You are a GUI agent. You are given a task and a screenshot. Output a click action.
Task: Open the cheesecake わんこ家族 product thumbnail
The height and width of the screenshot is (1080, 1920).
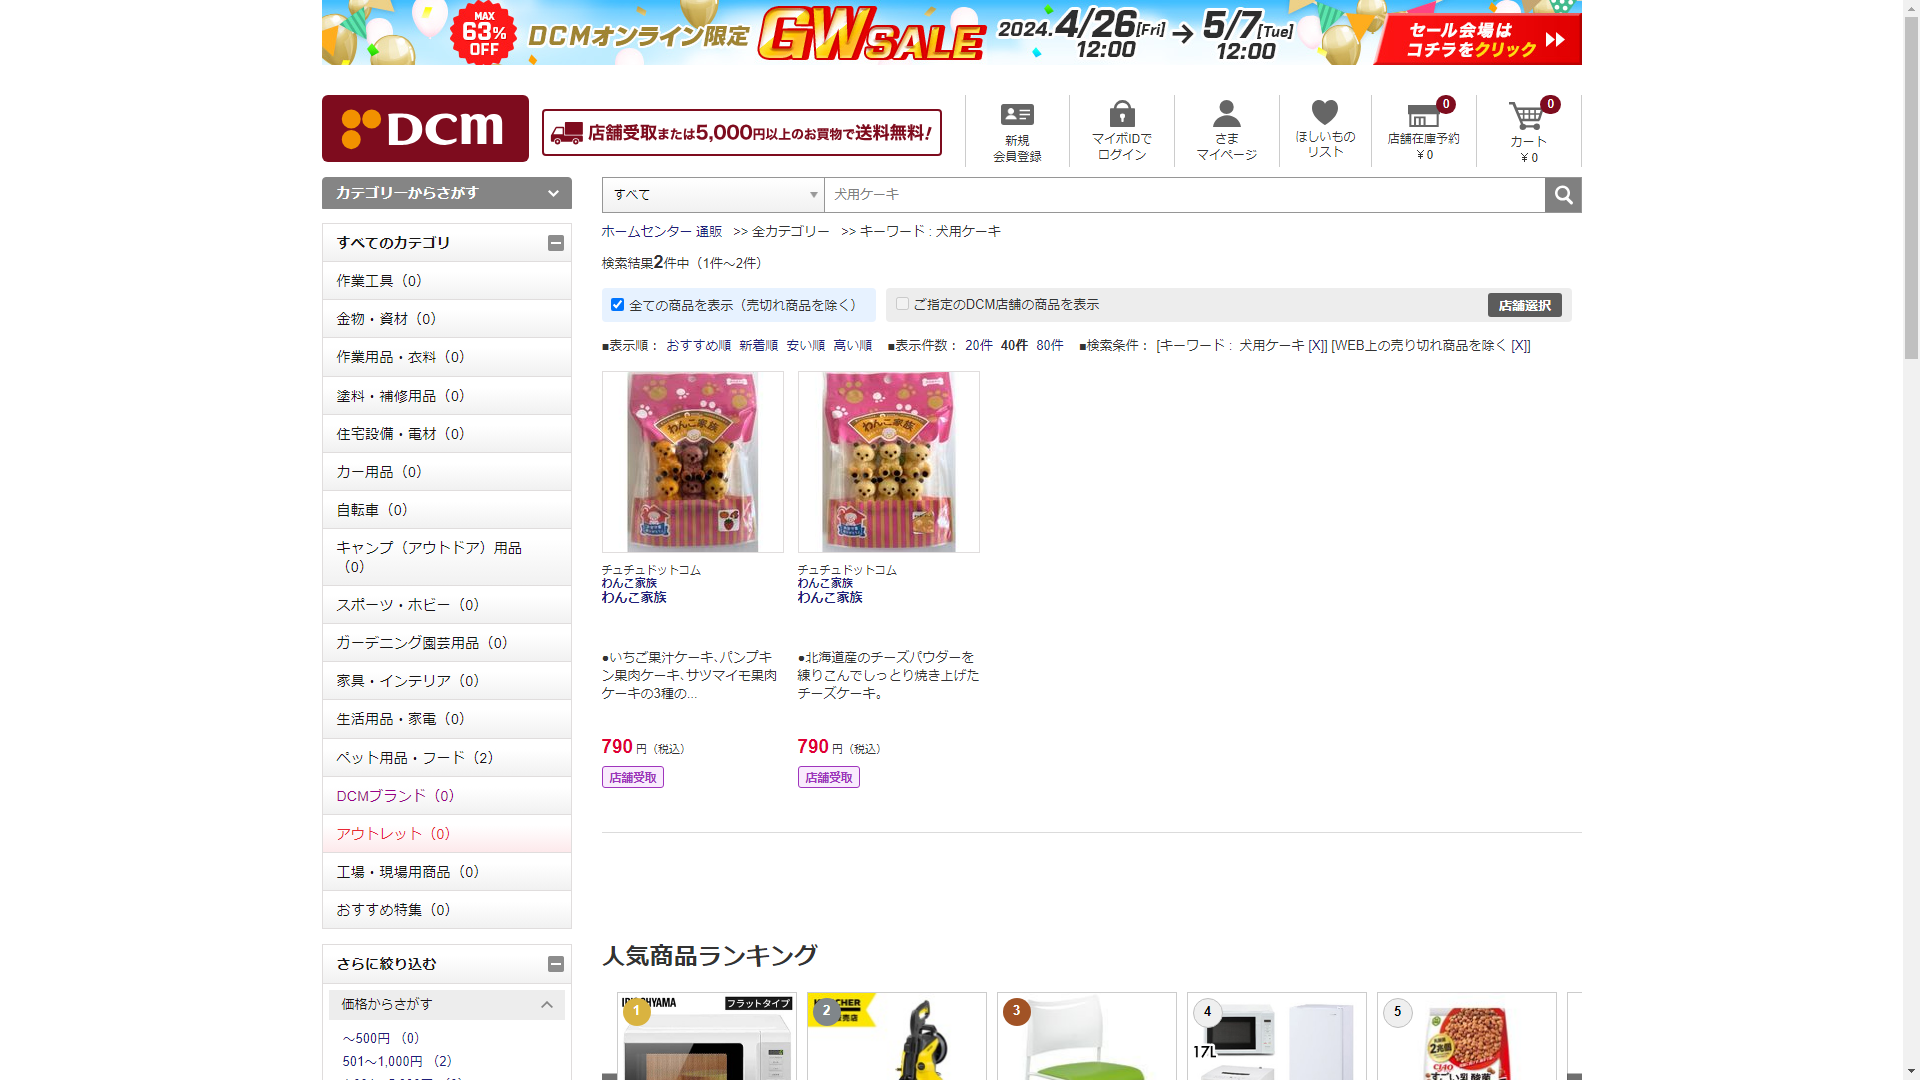[888, 462]
